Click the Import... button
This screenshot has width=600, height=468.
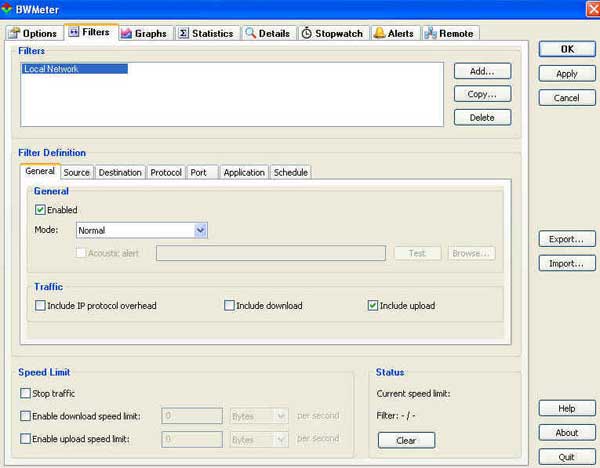pyautogui.click(x=567, y=263)
